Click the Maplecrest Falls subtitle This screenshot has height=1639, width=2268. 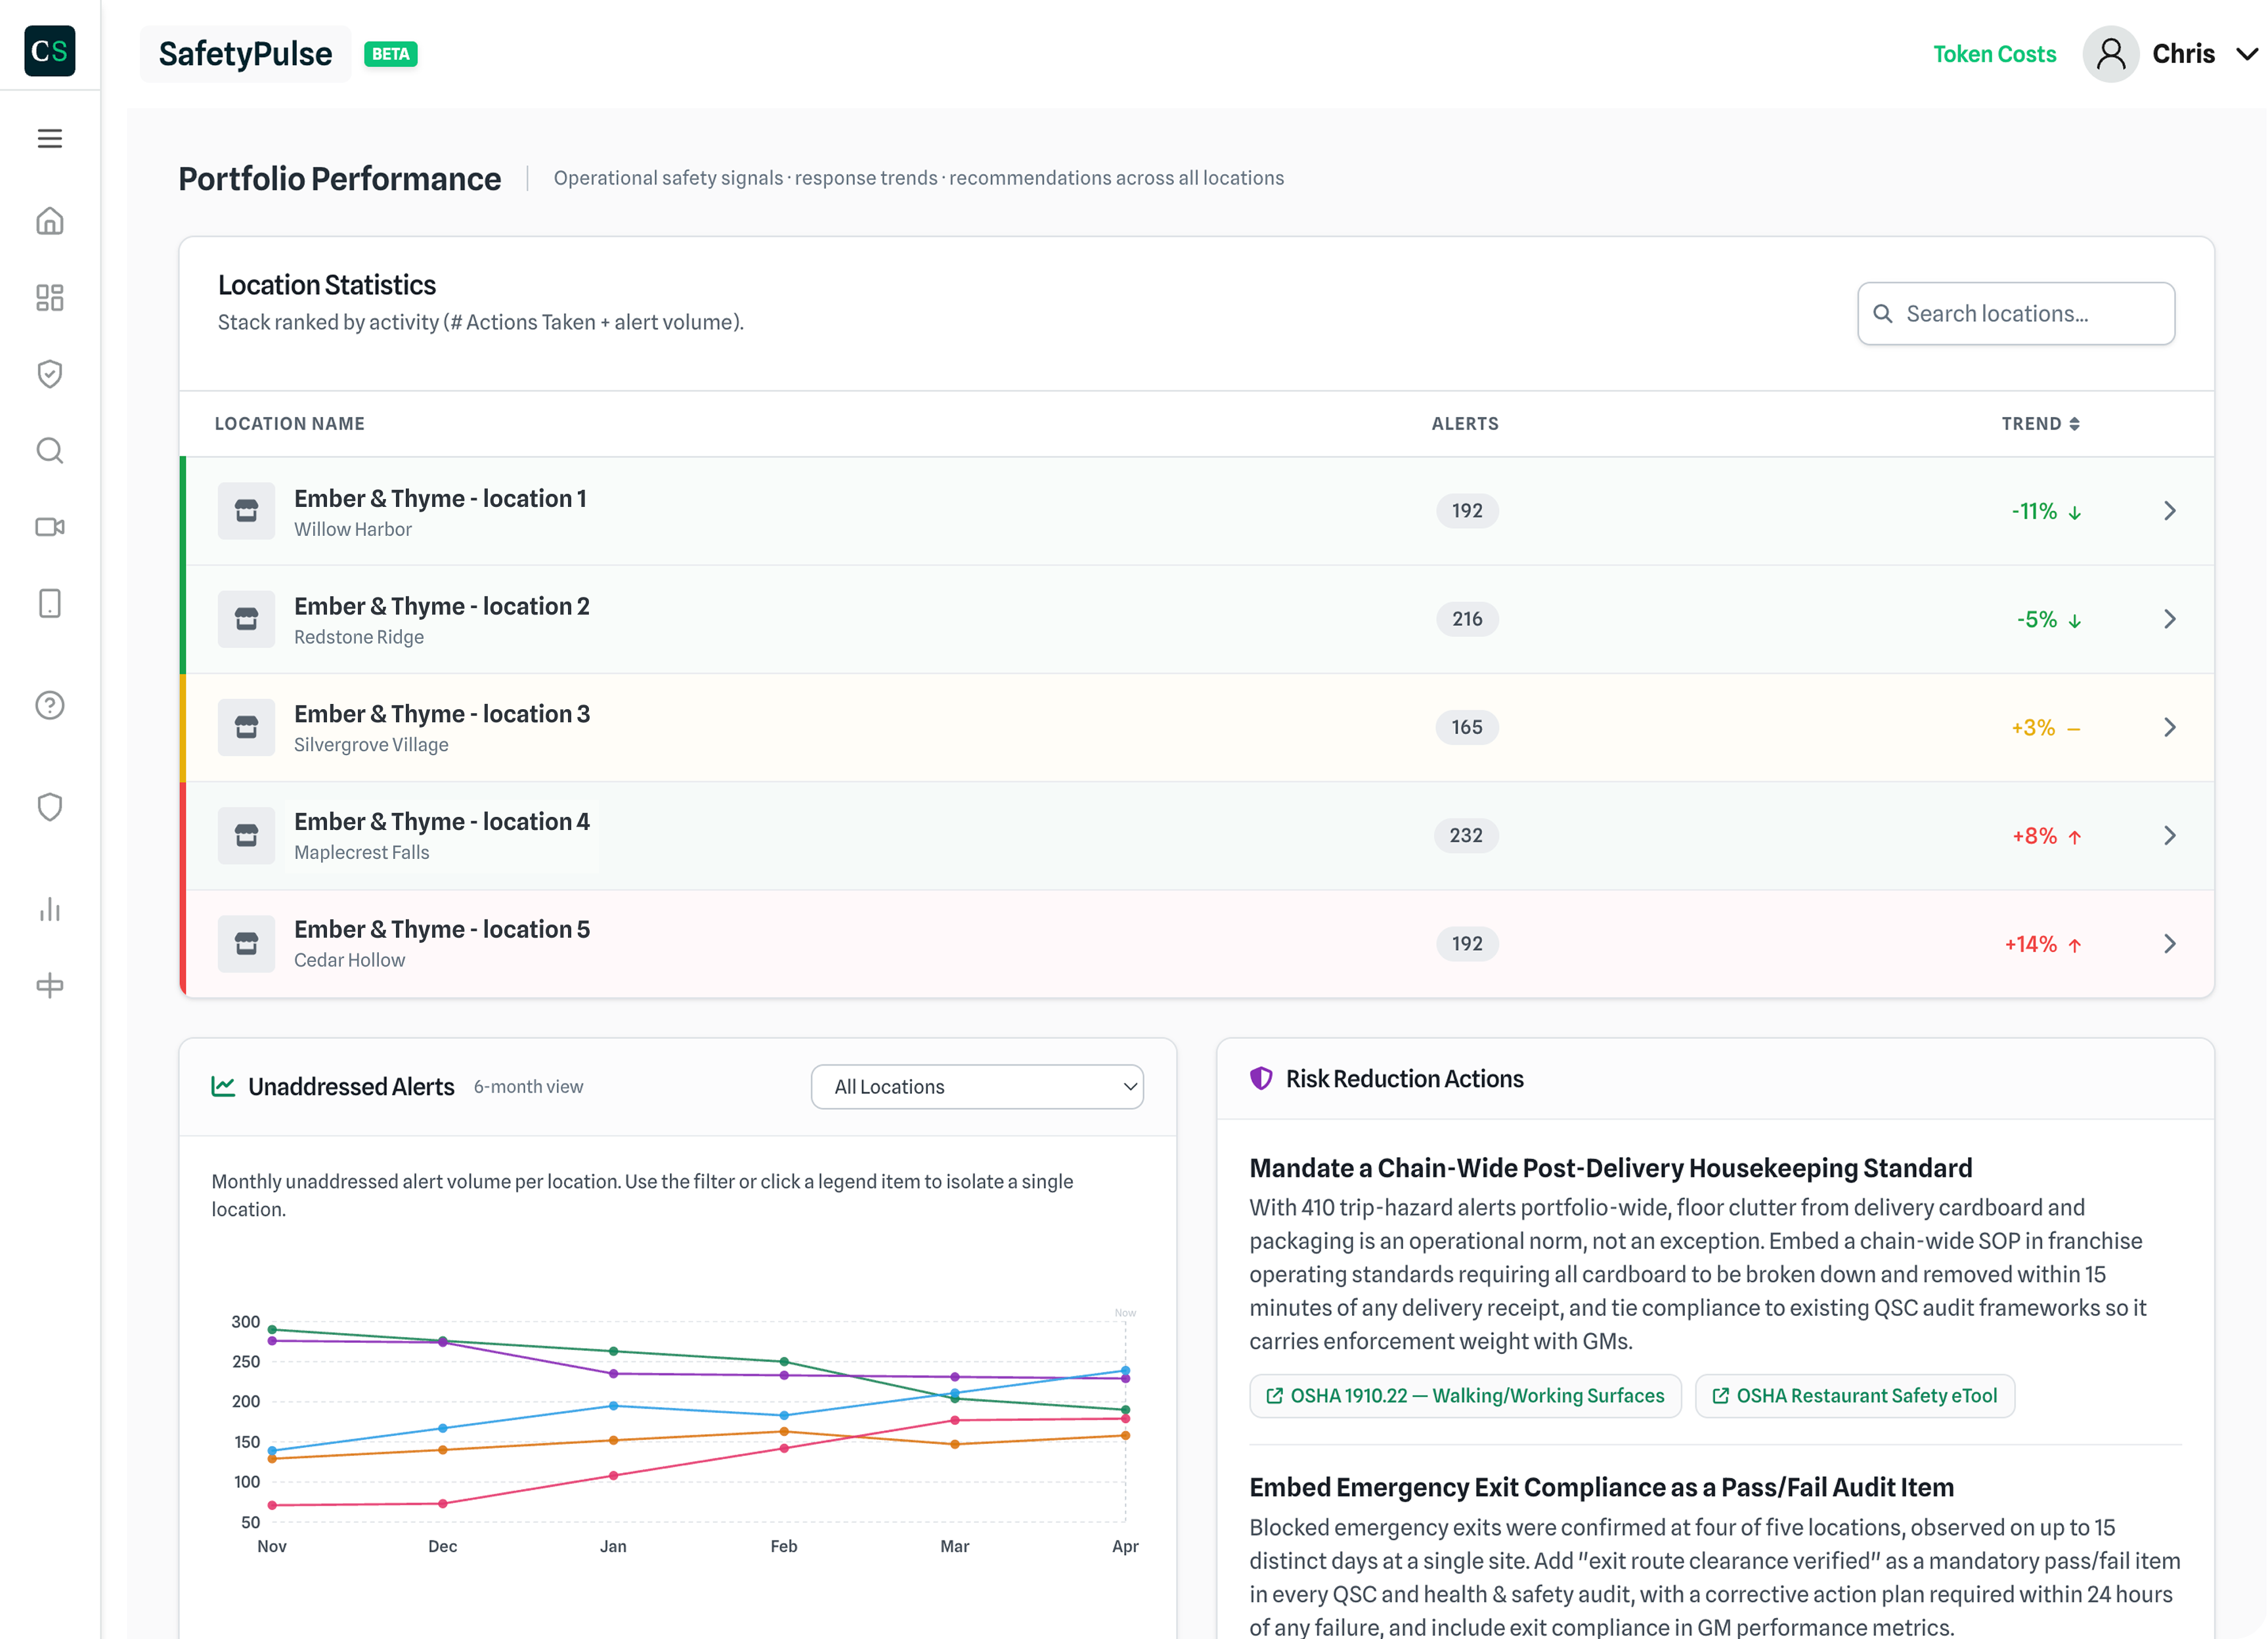click(362, 853)
